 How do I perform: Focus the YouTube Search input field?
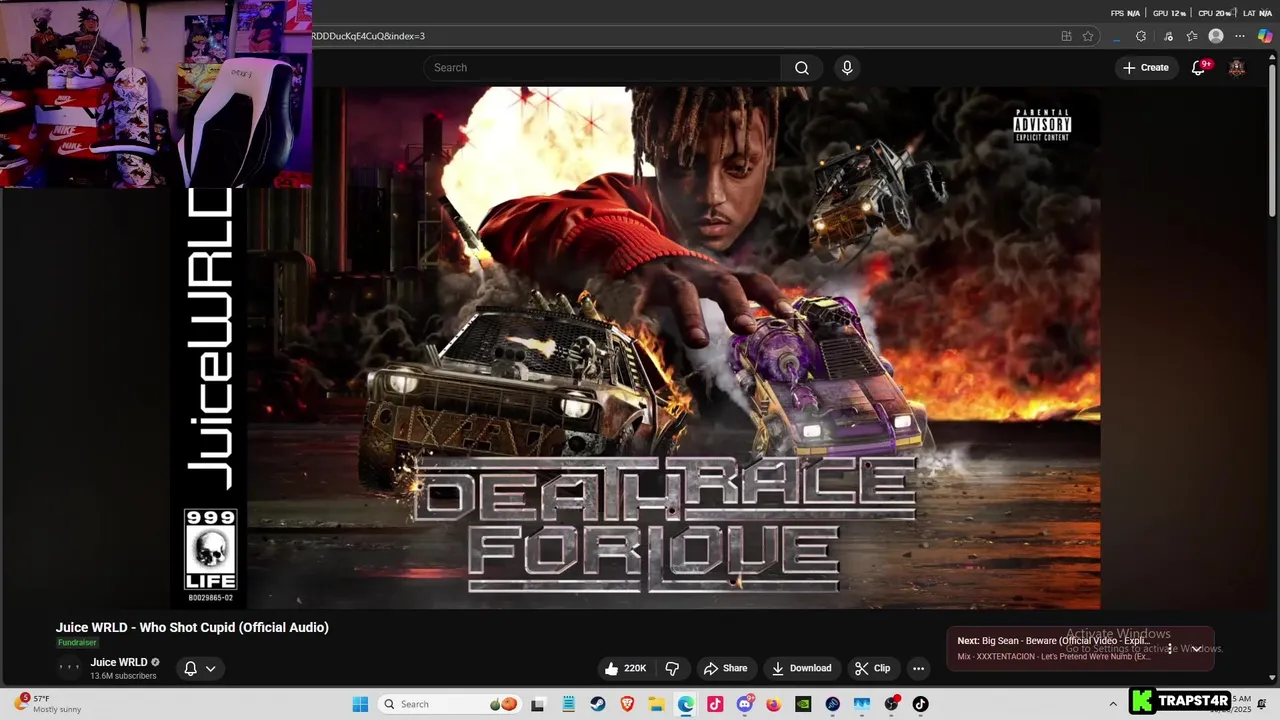(602, 68)
